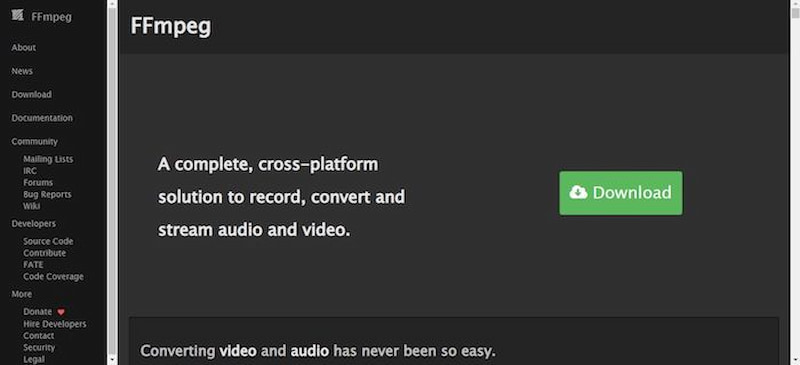The width and height of the screenshot is (800, 365).
Task: Open Bug Reports link
Action: tap(47, 194)
